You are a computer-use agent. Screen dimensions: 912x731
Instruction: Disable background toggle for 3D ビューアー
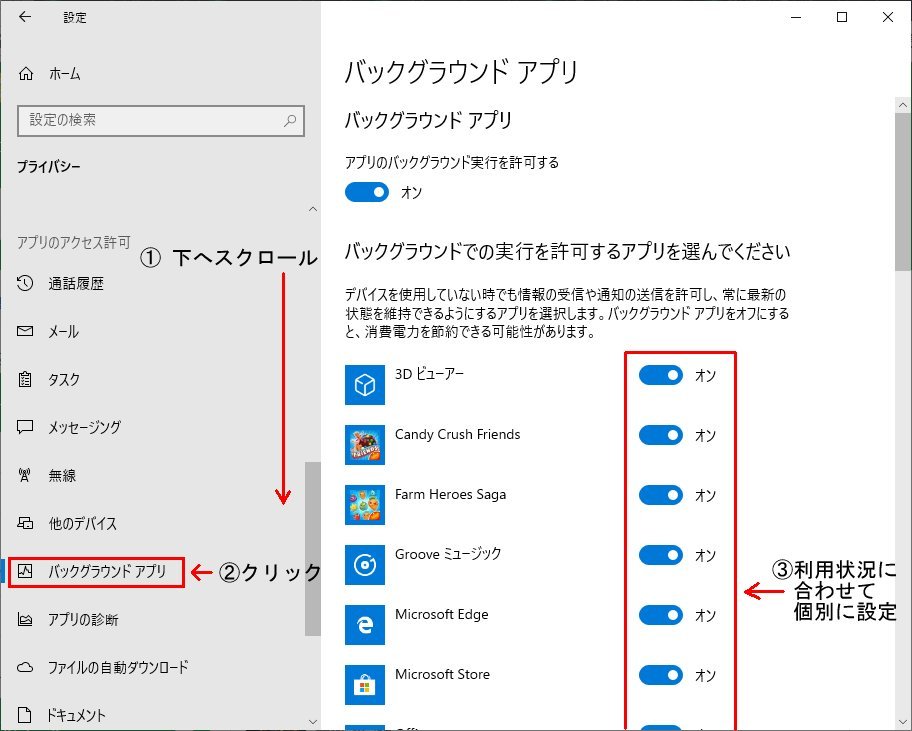[660, 376]
